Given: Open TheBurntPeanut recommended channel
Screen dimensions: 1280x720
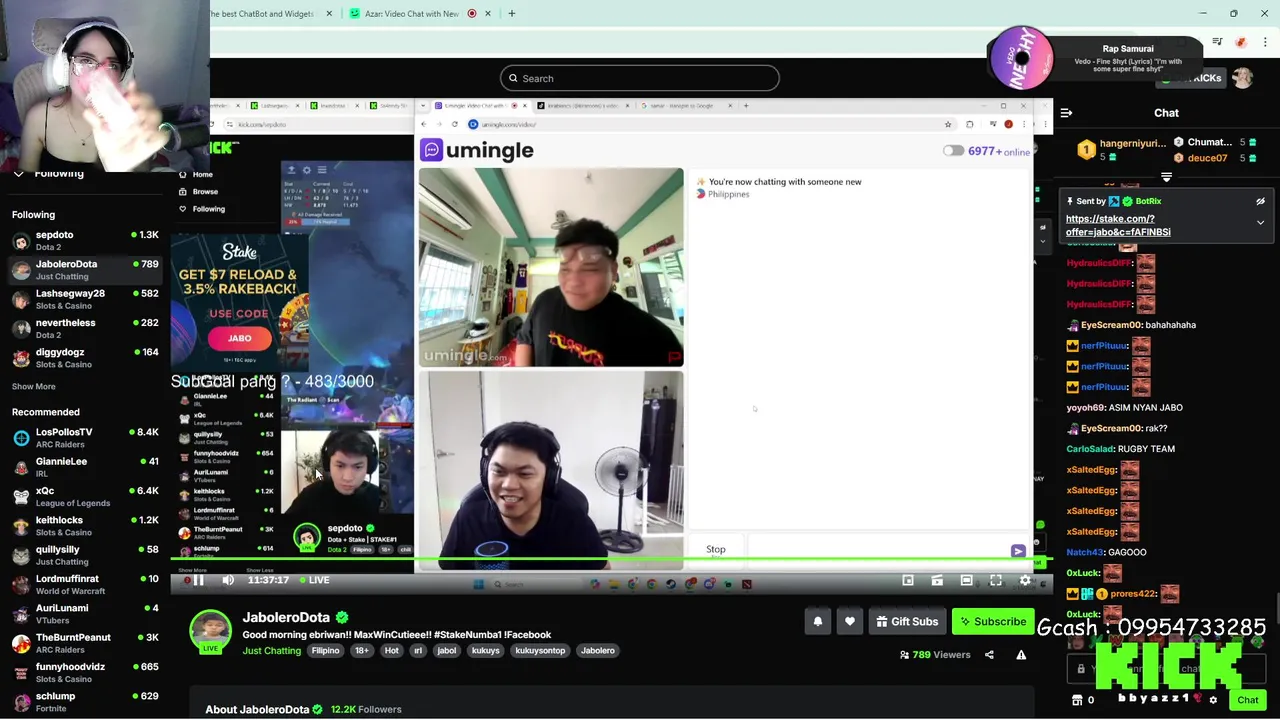Looking at the screenshot, I should point(85,643).
